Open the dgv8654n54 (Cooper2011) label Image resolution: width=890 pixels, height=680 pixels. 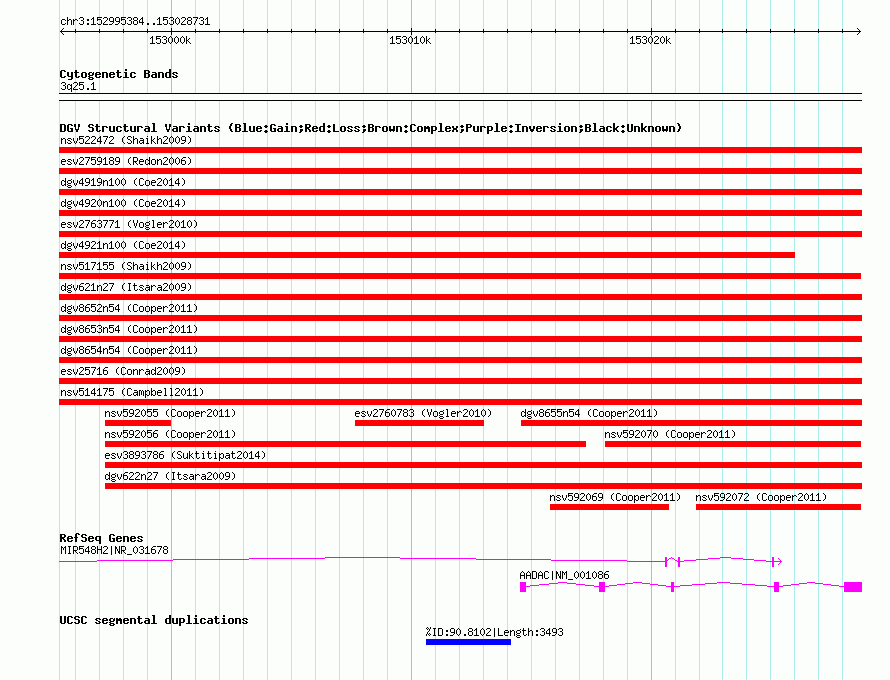[x=129, y=350]
